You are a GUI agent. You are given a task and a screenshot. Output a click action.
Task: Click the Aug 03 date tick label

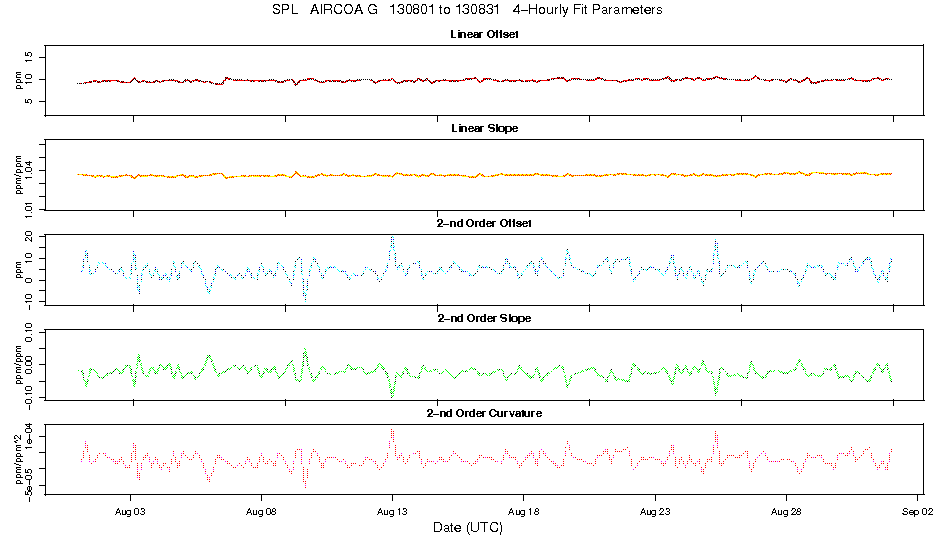pos(130,509)
